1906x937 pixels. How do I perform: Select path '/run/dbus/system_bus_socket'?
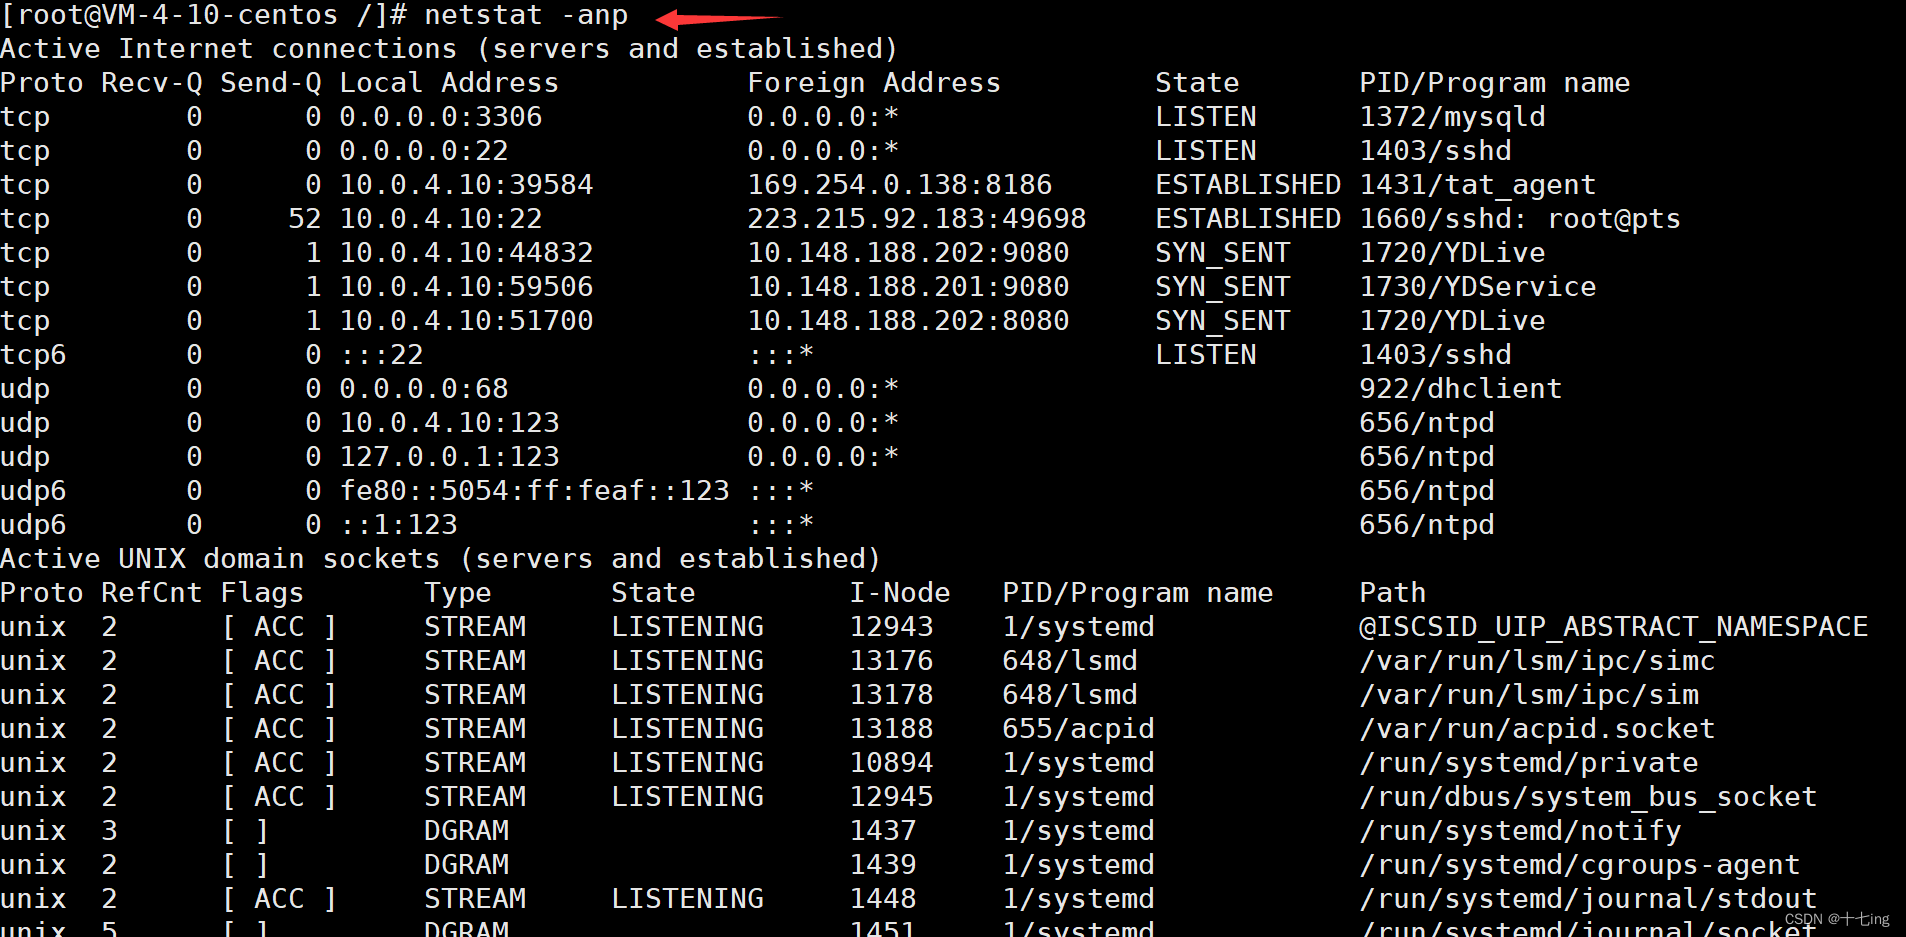(1588, 797)
